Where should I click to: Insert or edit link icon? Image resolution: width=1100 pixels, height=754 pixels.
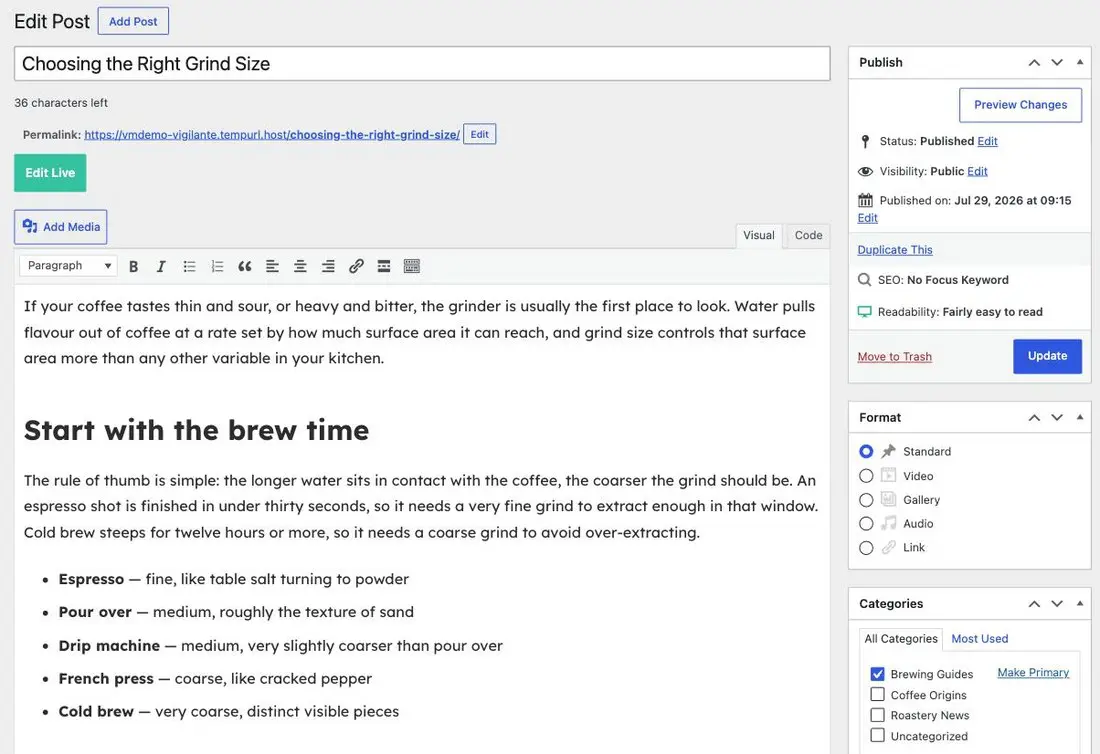coord(356,267)
